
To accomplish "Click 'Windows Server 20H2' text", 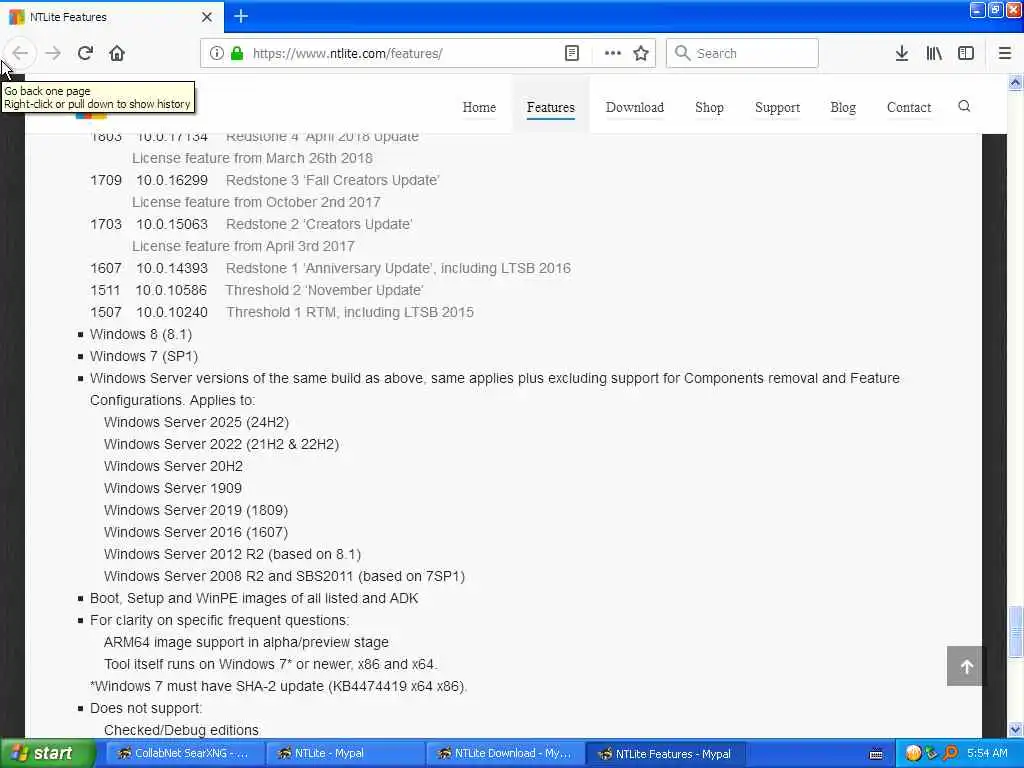I will pyautogui.click(x=174, y=466).
